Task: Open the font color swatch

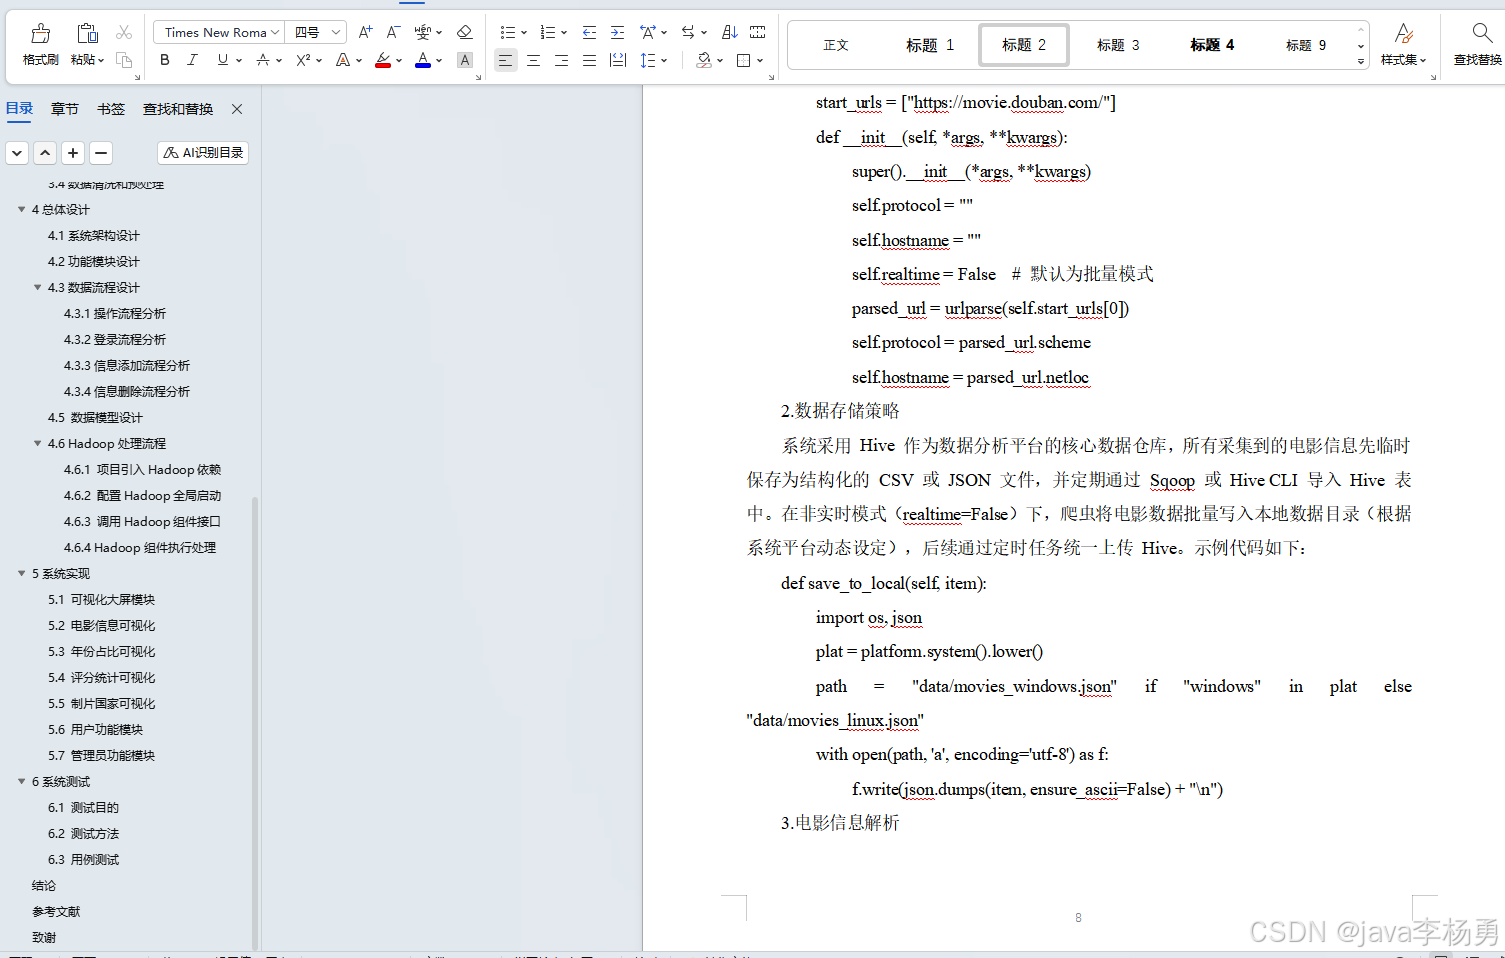Action: pyautogui.click(x=420, y=60)
